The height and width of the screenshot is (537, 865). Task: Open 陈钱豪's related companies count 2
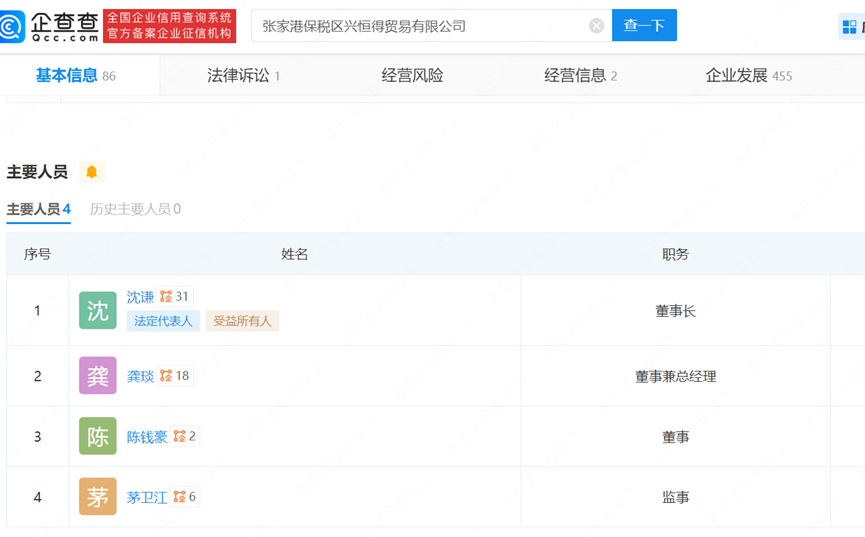pos(184,437)
